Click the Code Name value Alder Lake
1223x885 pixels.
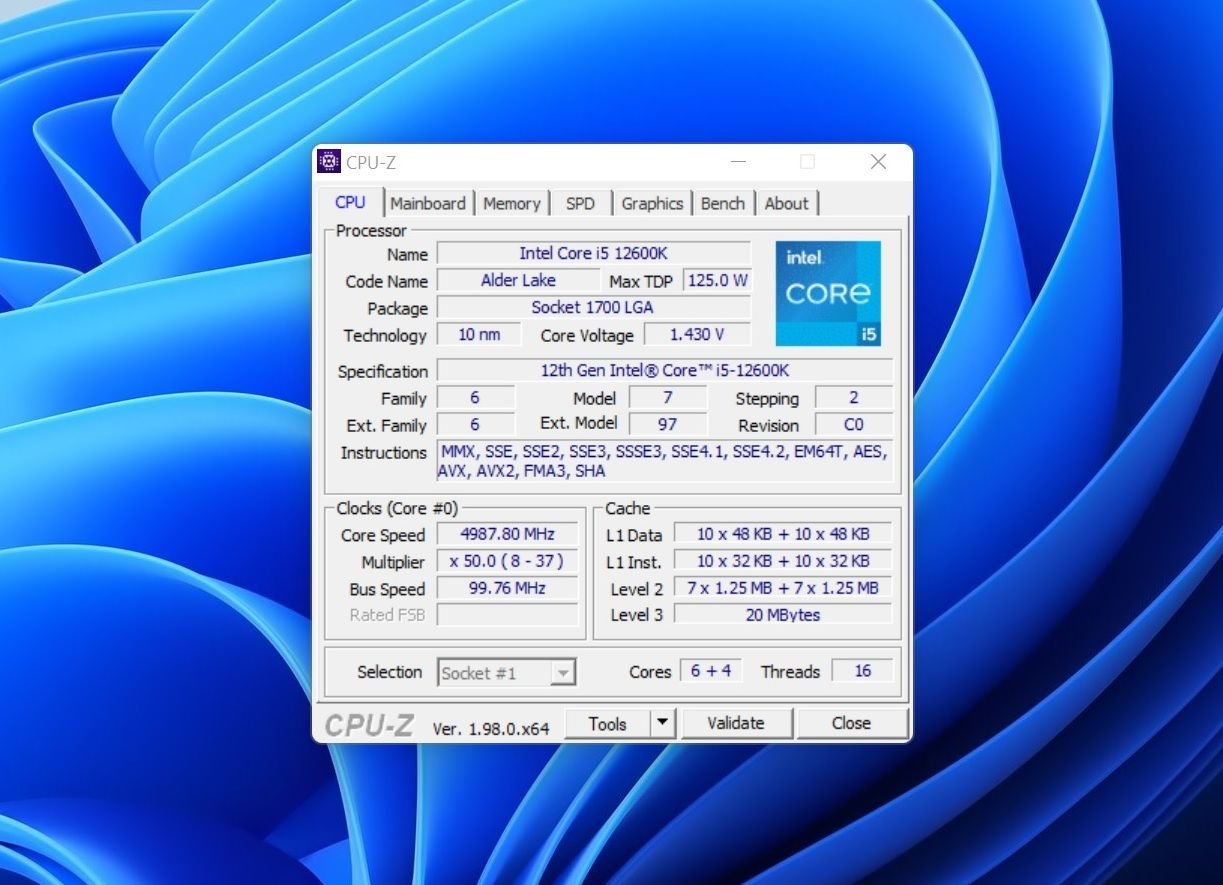[518, 280]
